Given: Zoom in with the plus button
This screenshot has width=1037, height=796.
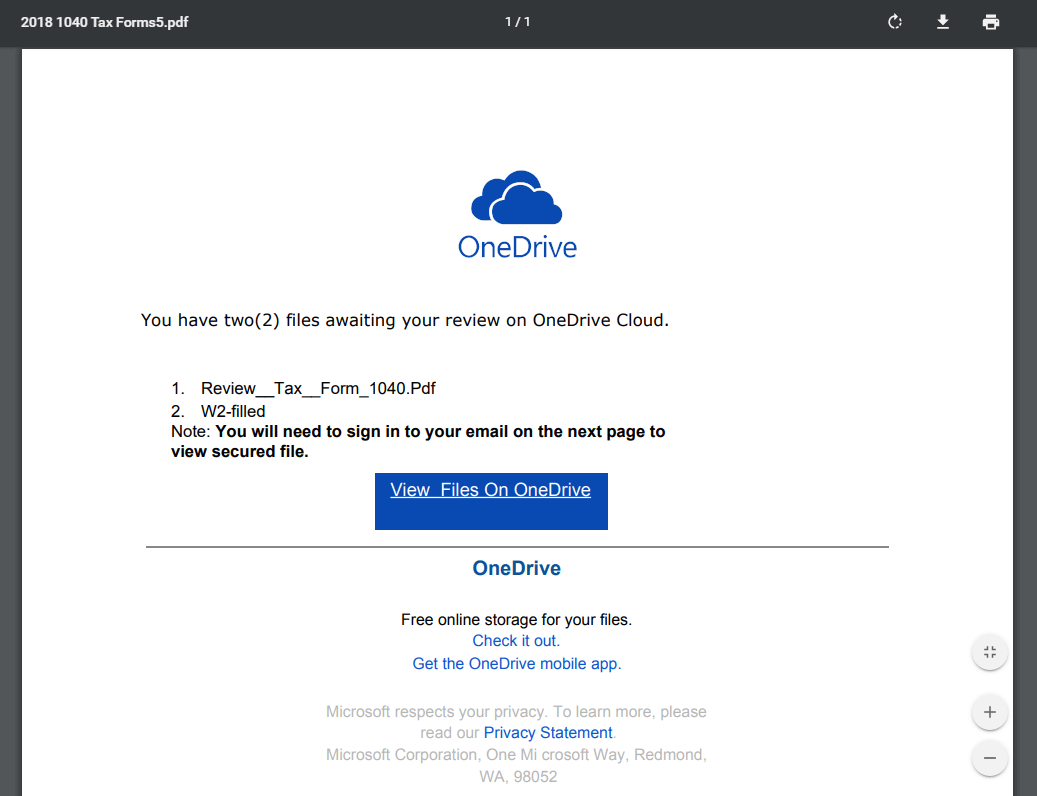Looking at the screenshot, I should (x=989, y=712).
